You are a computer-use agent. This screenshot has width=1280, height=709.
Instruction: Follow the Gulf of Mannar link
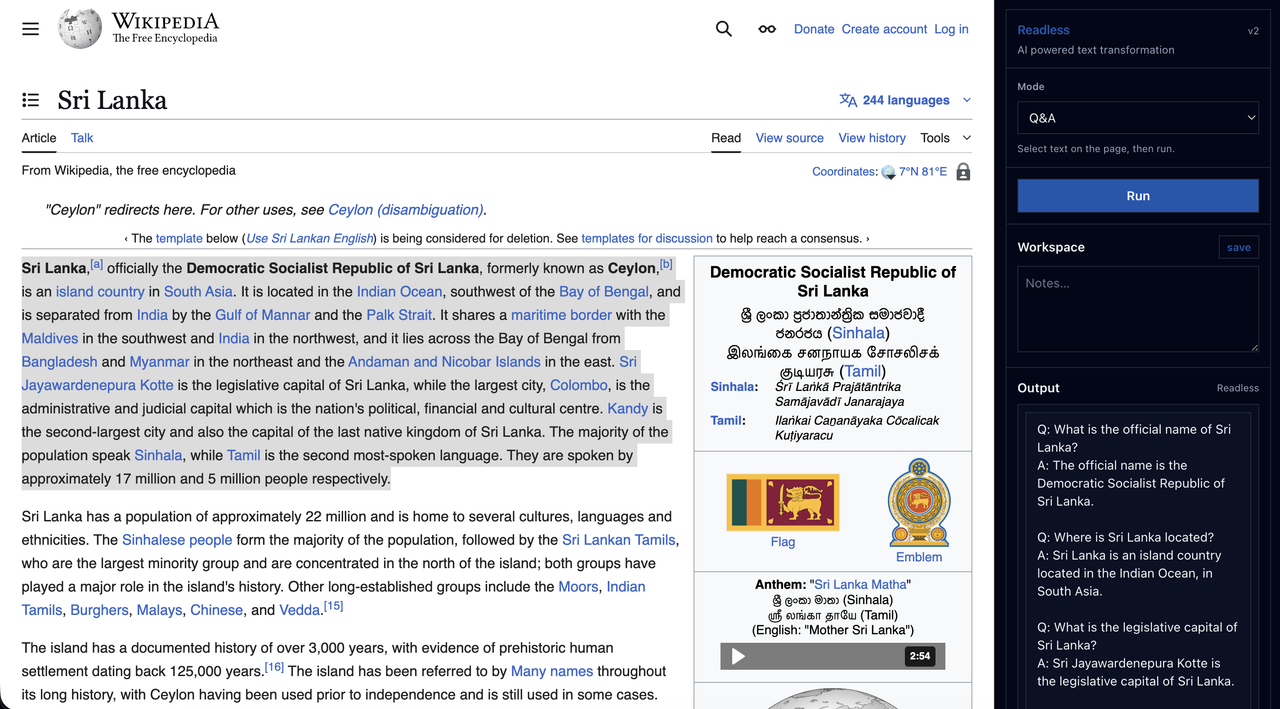pyautogui.click(x=263, y=315)
